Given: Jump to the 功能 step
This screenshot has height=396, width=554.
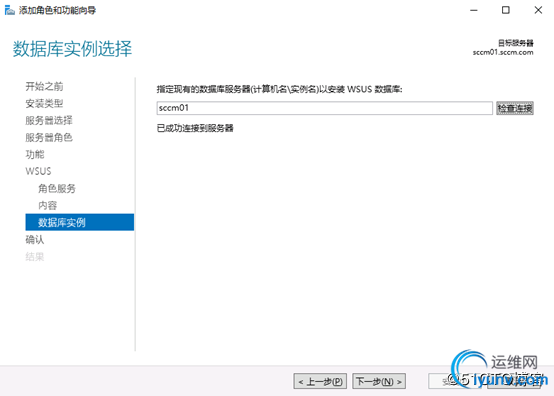Looking at the screenshot, I should pos(35,154).
